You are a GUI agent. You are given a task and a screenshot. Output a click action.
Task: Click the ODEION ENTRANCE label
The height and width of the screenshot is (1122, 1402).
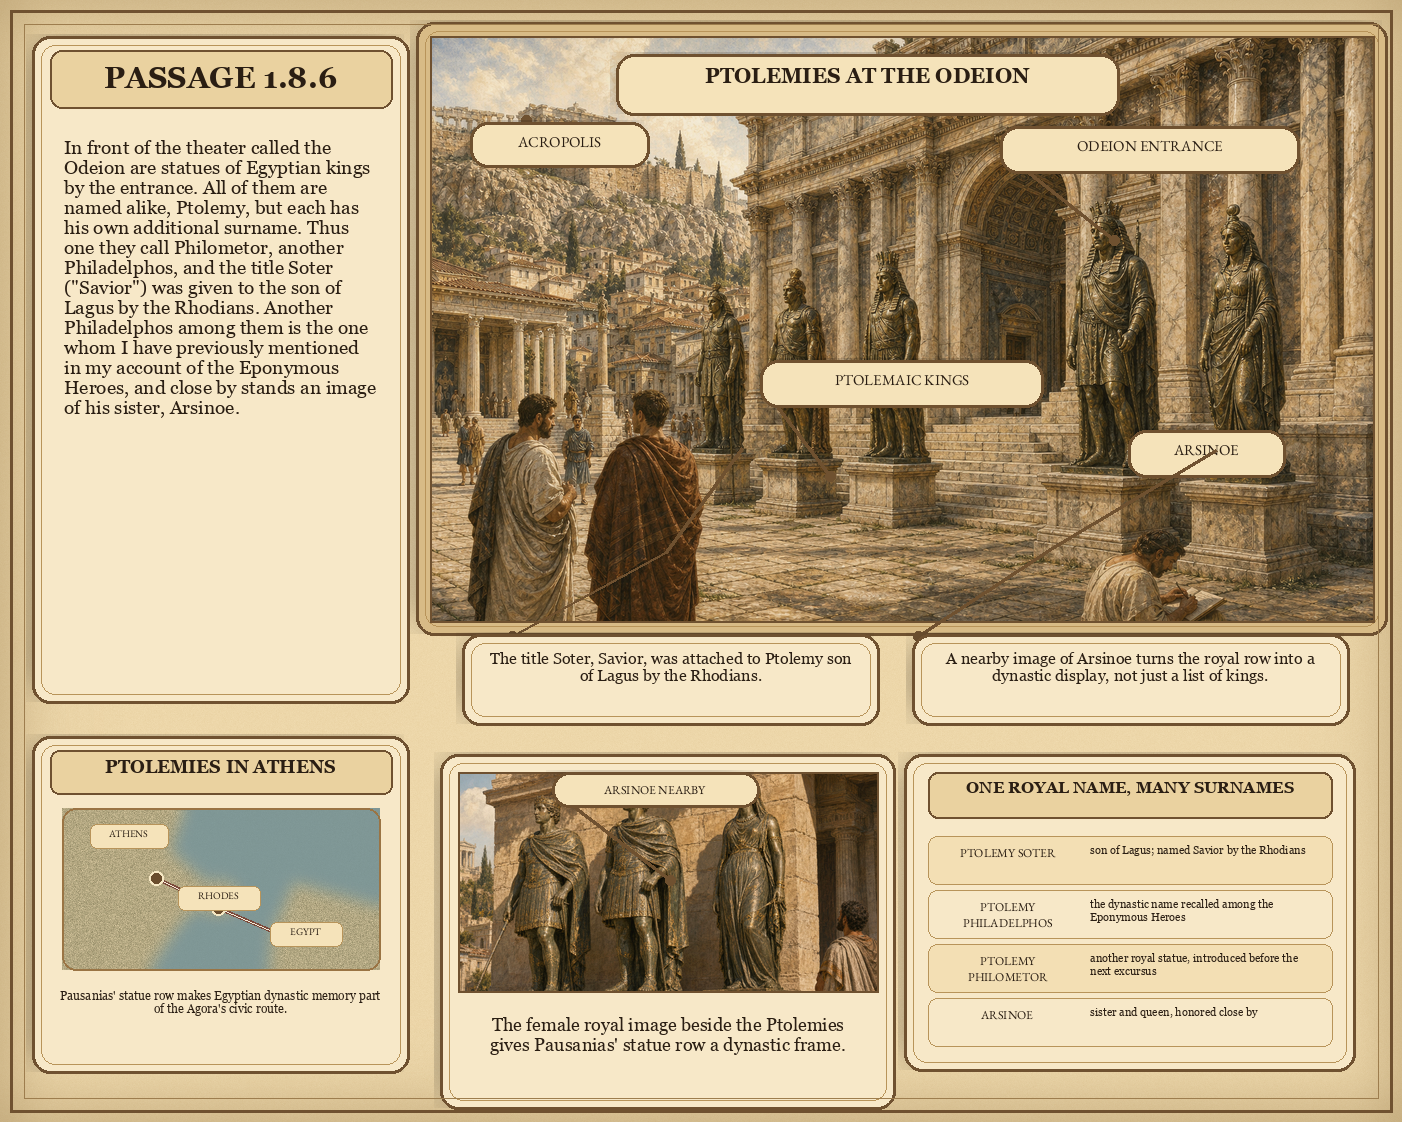[1150, 149]
